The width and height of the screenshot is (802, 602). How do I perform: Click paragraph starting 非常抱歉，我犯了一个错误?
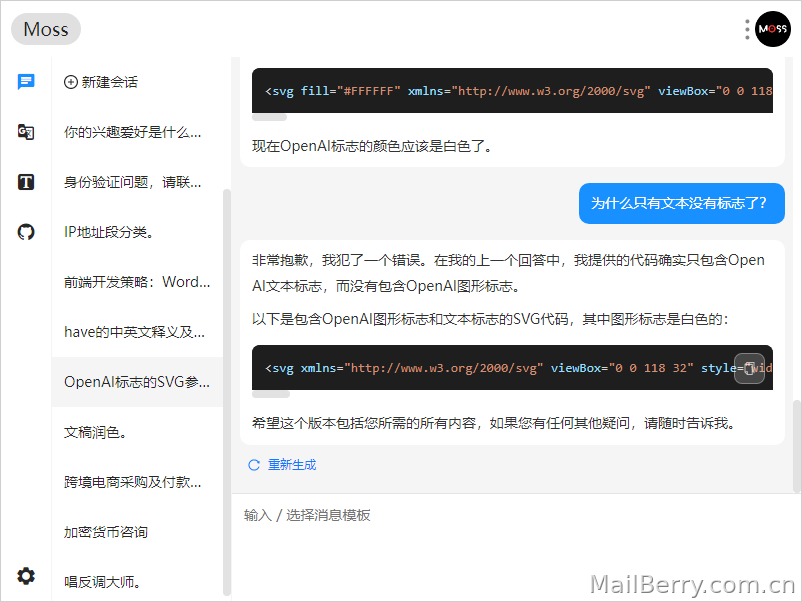click(508, 273)
